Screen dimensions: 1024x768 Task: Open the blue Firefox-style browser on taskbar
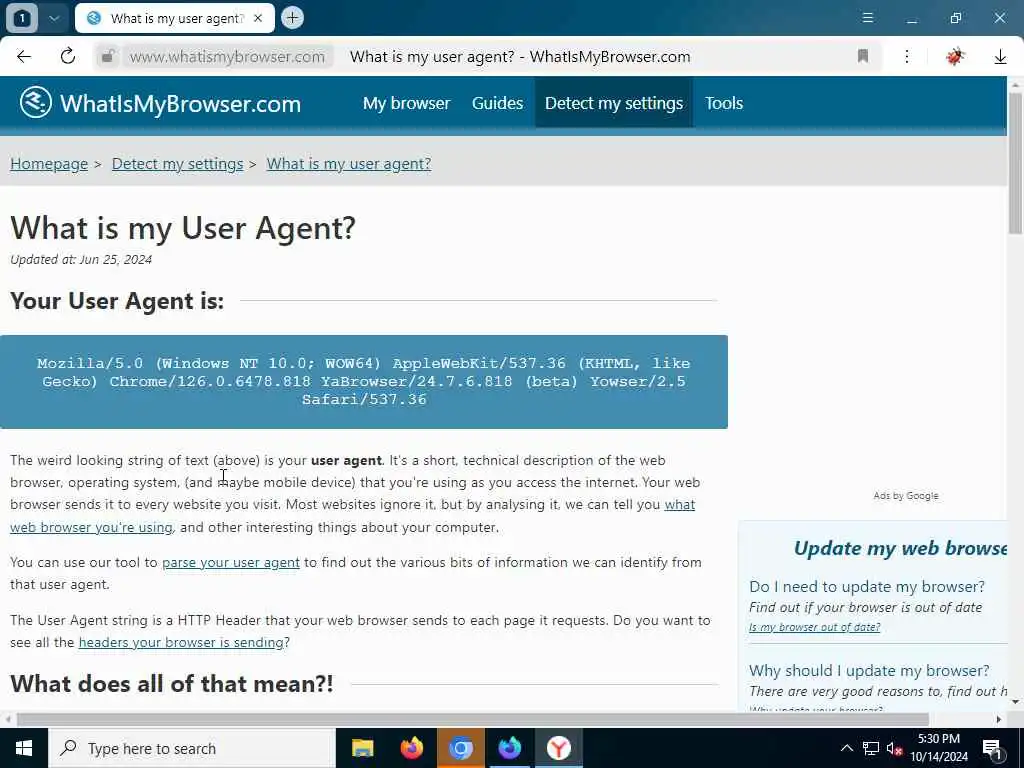click(509, 748)
